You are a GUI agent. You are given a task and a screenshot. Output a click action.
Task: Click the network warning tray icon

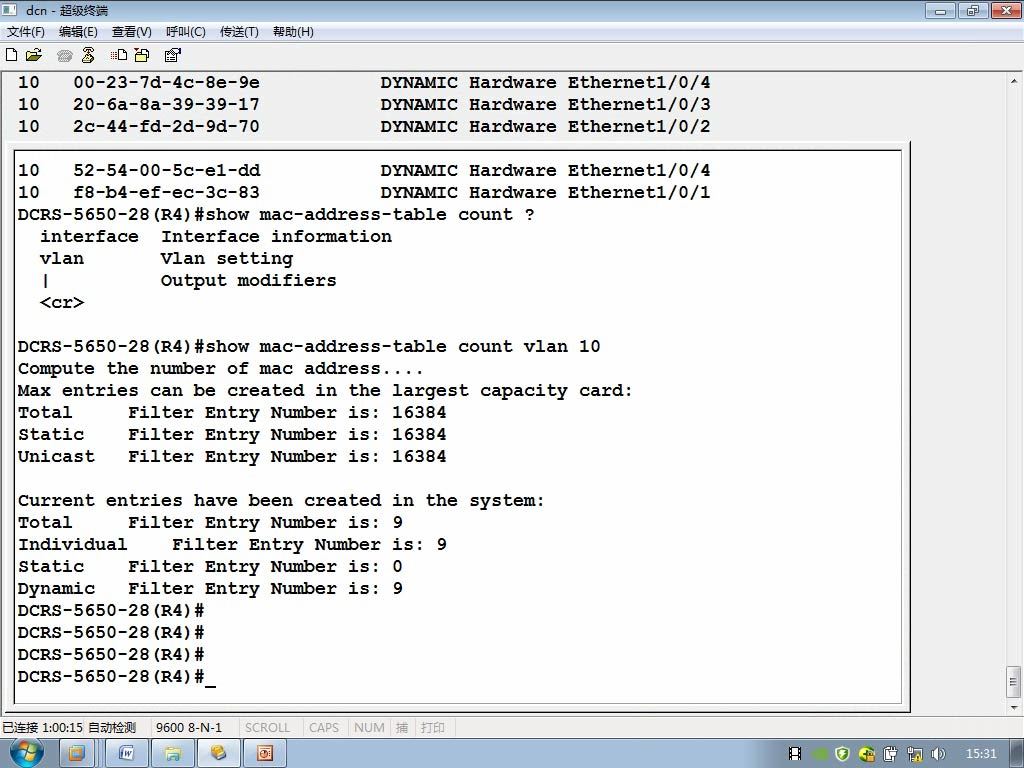pos(915,754)
